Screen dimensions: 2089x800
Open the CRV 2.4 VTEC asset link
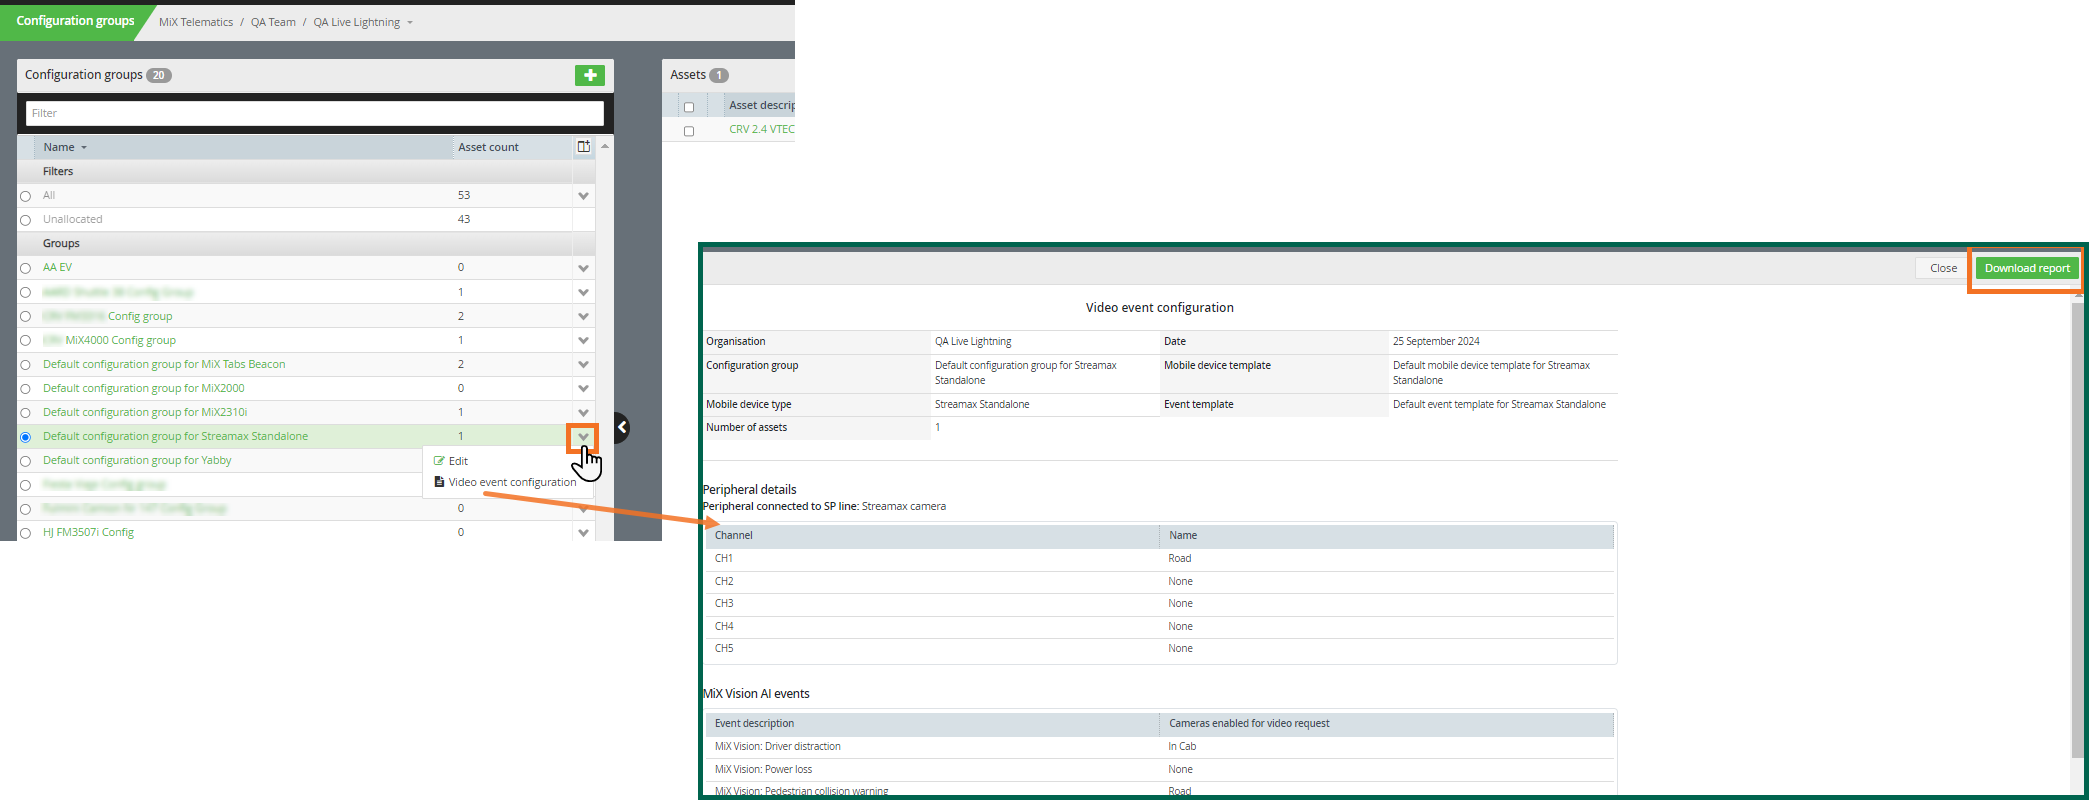[762, 129]
